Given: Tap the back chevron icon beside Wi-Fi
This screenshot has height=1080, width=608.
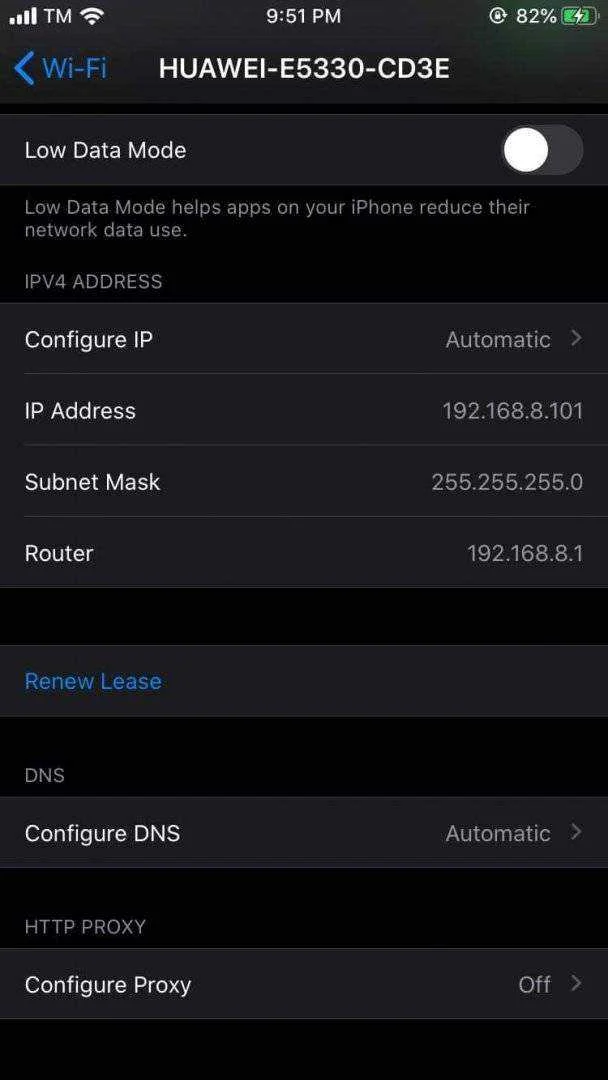Looking at the screenshot, I should coord(23,69).
